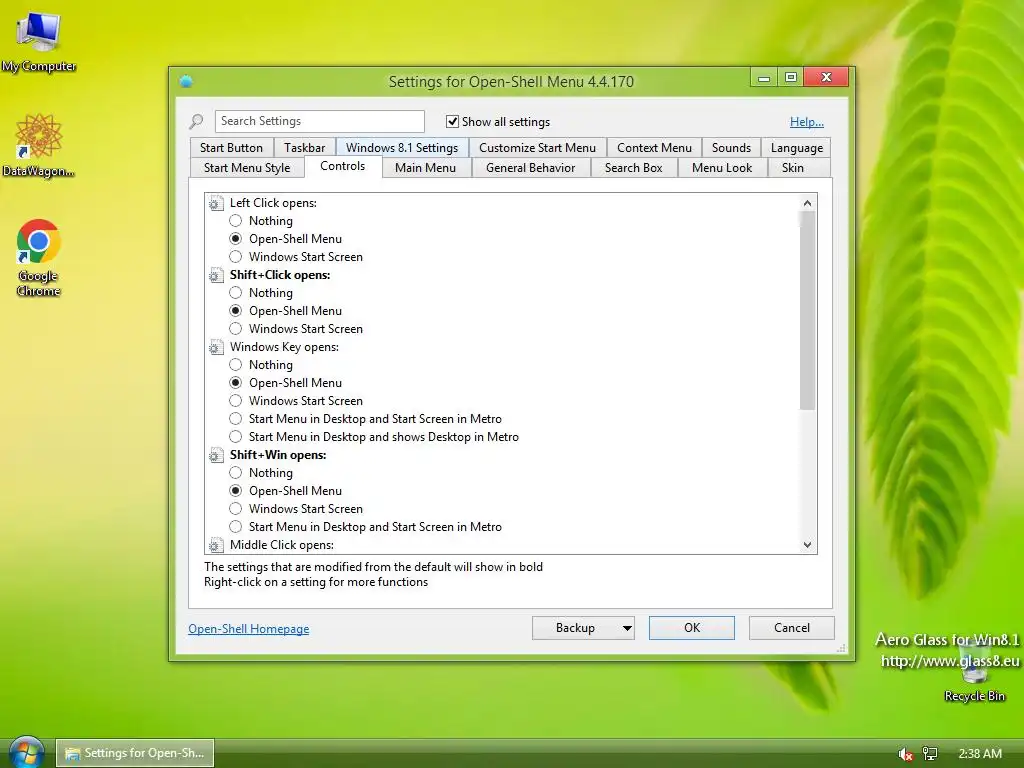This screenshot has height=768, width=1024.
Task: Maximize the settings window
Action: click(x=791, y=77)
